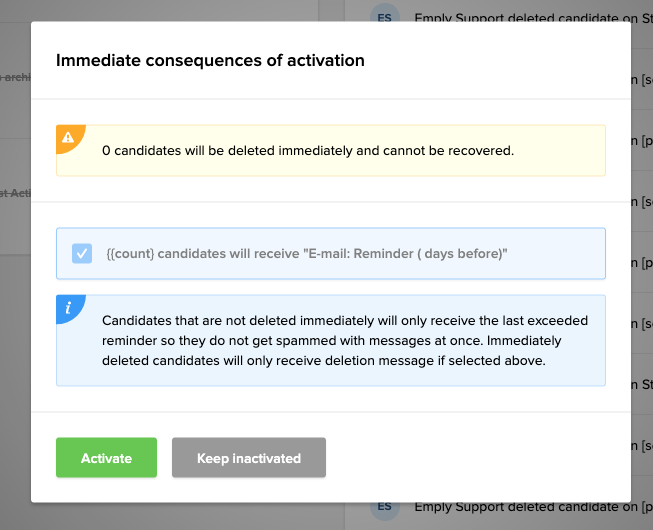The image size is (653, 530).
Task: Click the orange warning triangle icon
Action: pyautogui.click(x=68, y=137)
